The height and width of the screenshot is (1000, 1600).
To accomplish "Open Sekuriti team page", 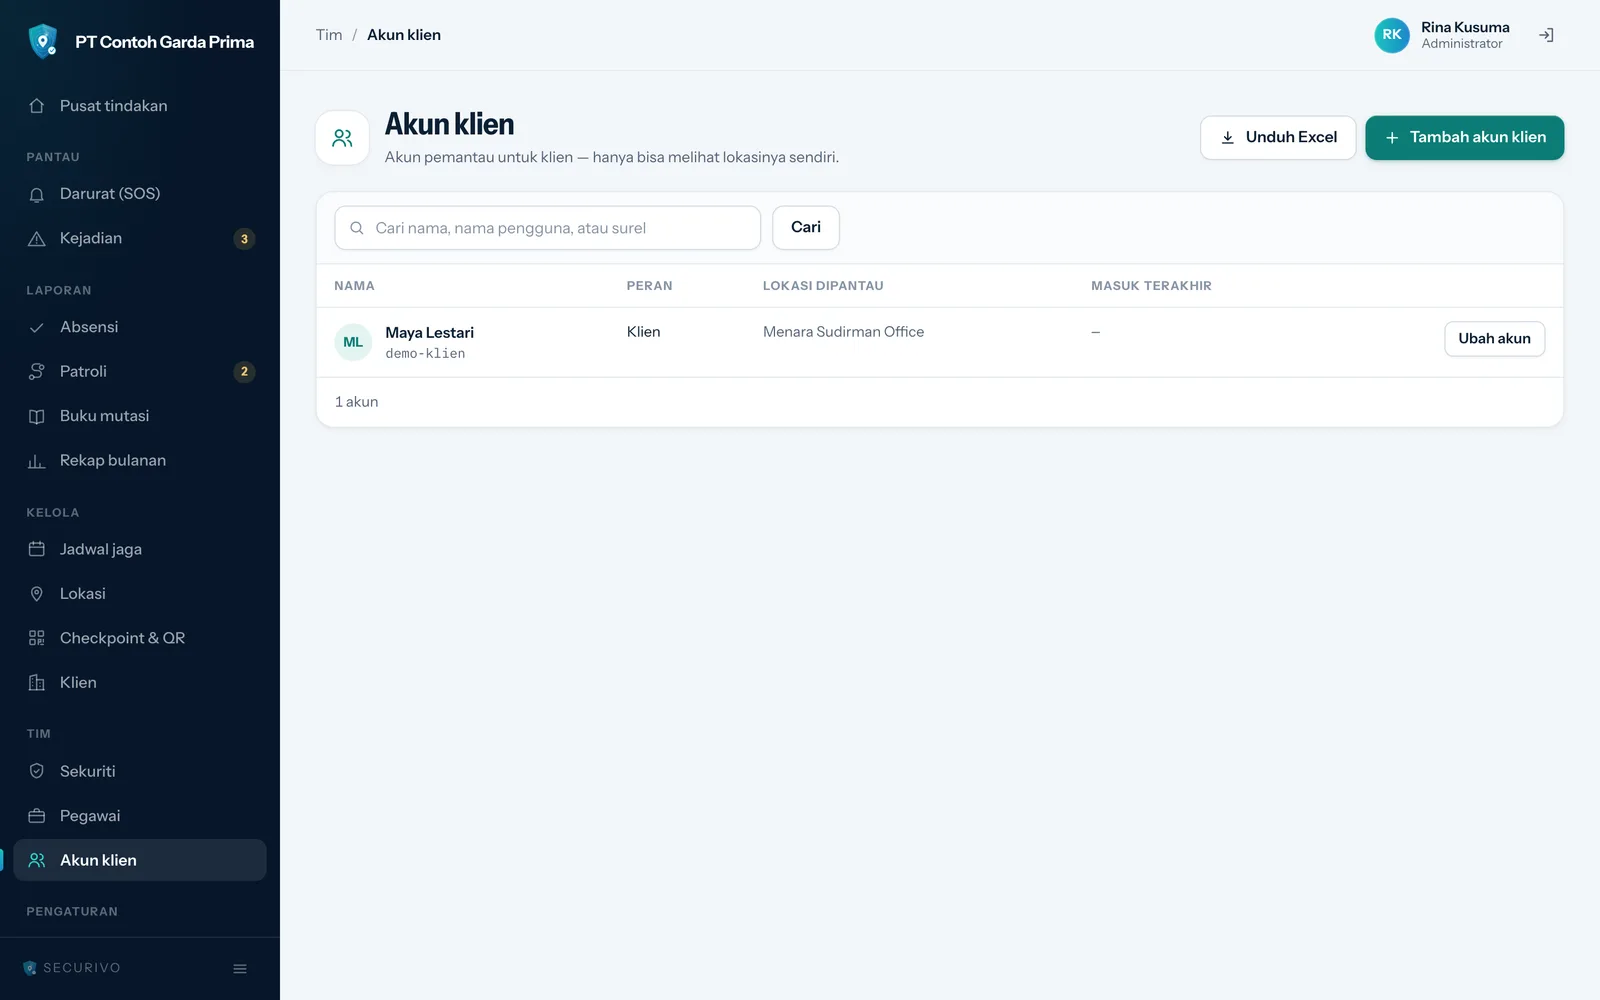I will point(140,771).
